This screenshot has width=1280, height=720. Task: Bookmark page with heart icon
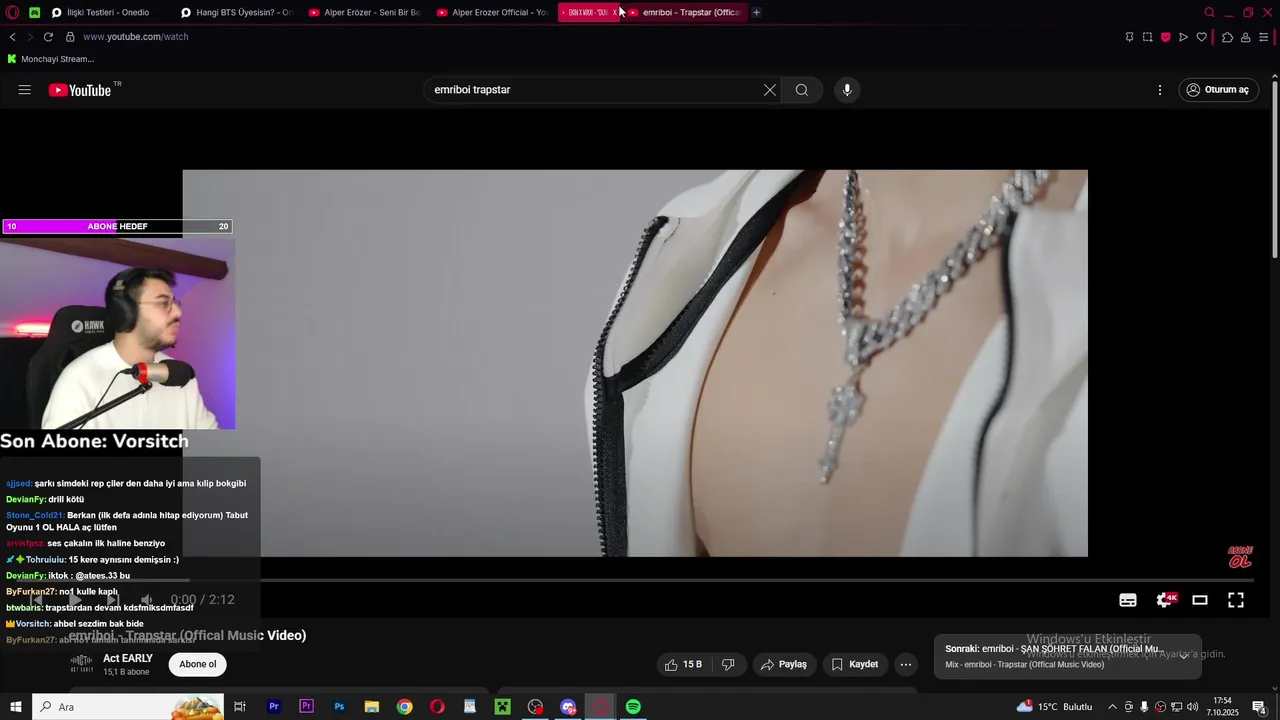[x=1202, y=37]
